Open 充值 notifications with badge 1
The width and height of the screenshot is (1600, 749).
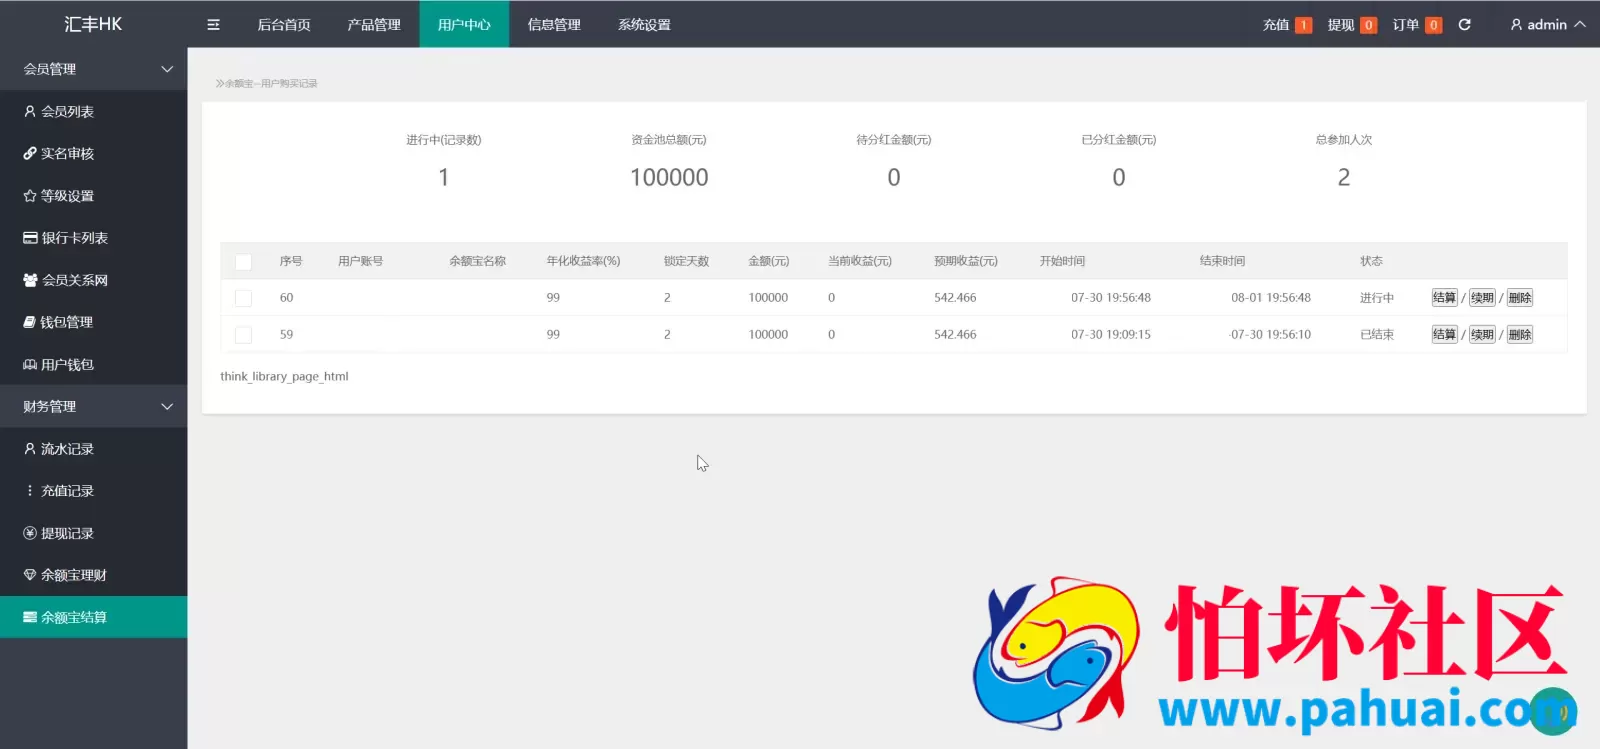coord(1287,25)
